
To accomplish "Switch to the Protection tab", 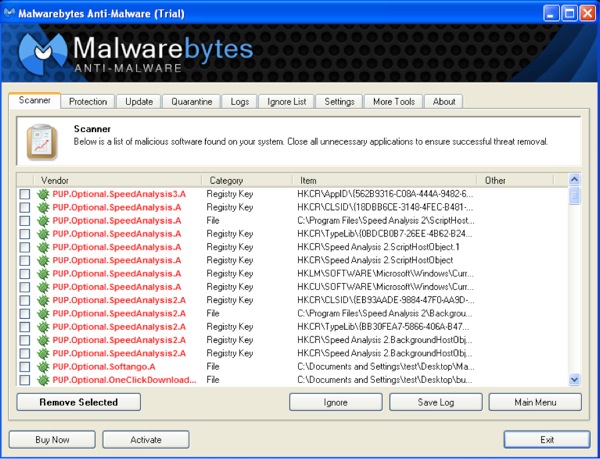I will (88, 102).
